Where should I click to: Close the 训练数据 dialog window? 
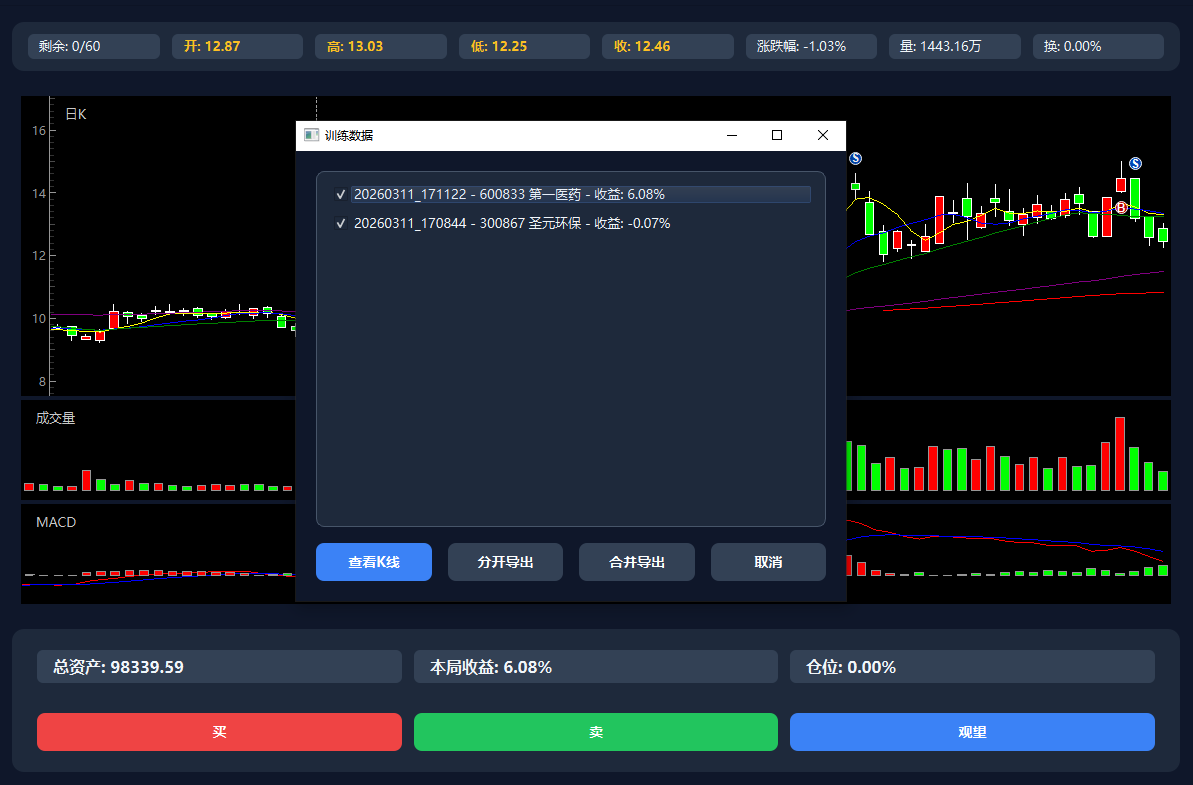click(823, 135)
